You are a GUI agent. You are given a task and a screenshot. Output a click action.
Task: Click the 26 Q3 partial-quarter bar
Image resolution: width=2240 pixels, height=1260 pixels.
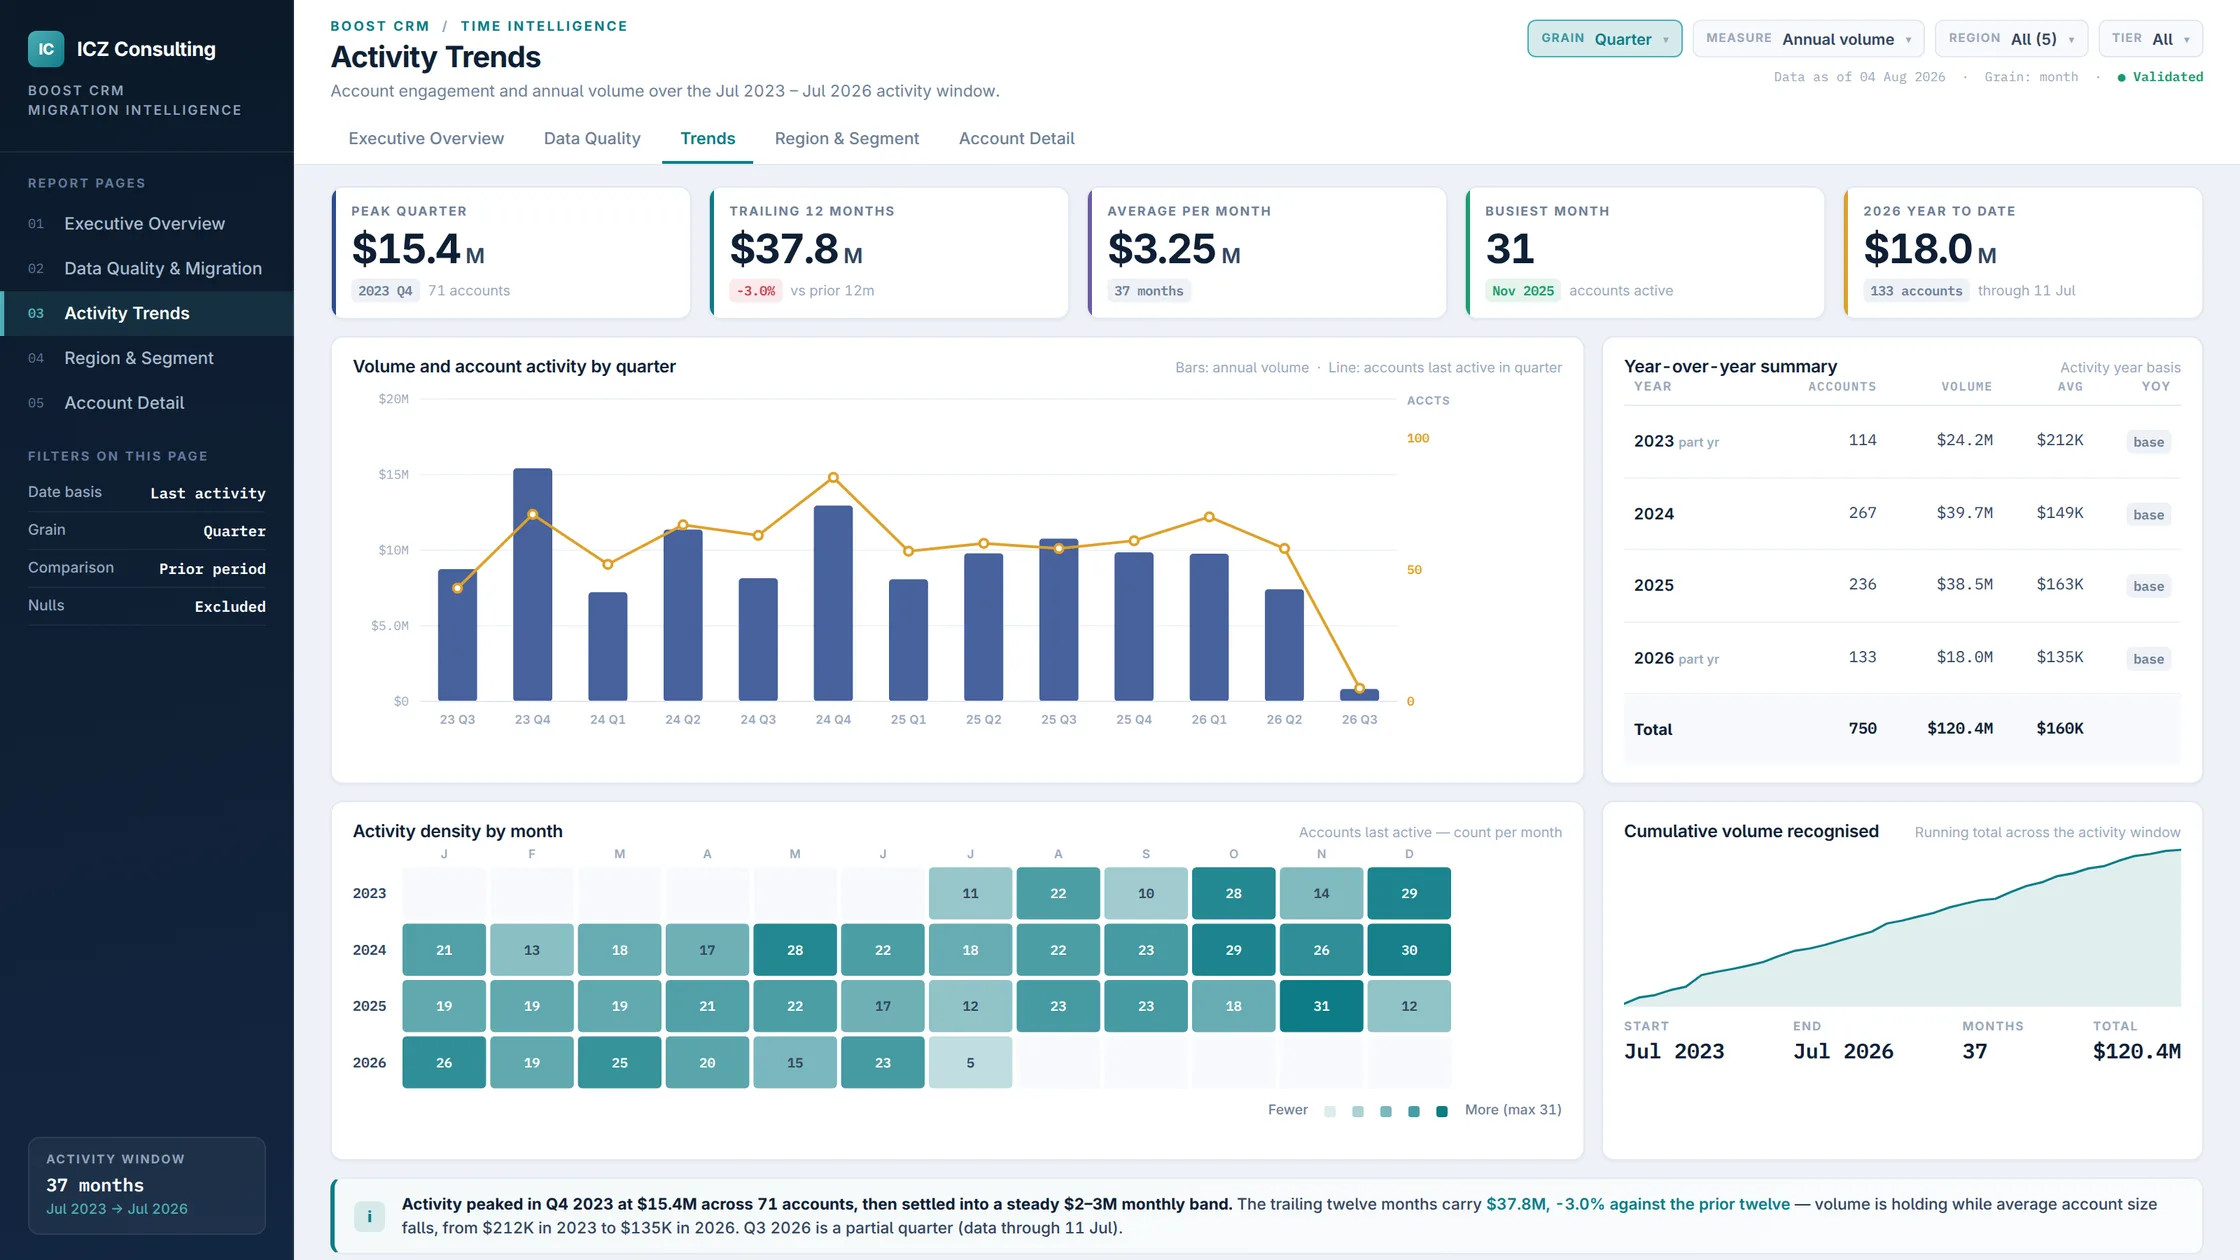point(1359,695)
